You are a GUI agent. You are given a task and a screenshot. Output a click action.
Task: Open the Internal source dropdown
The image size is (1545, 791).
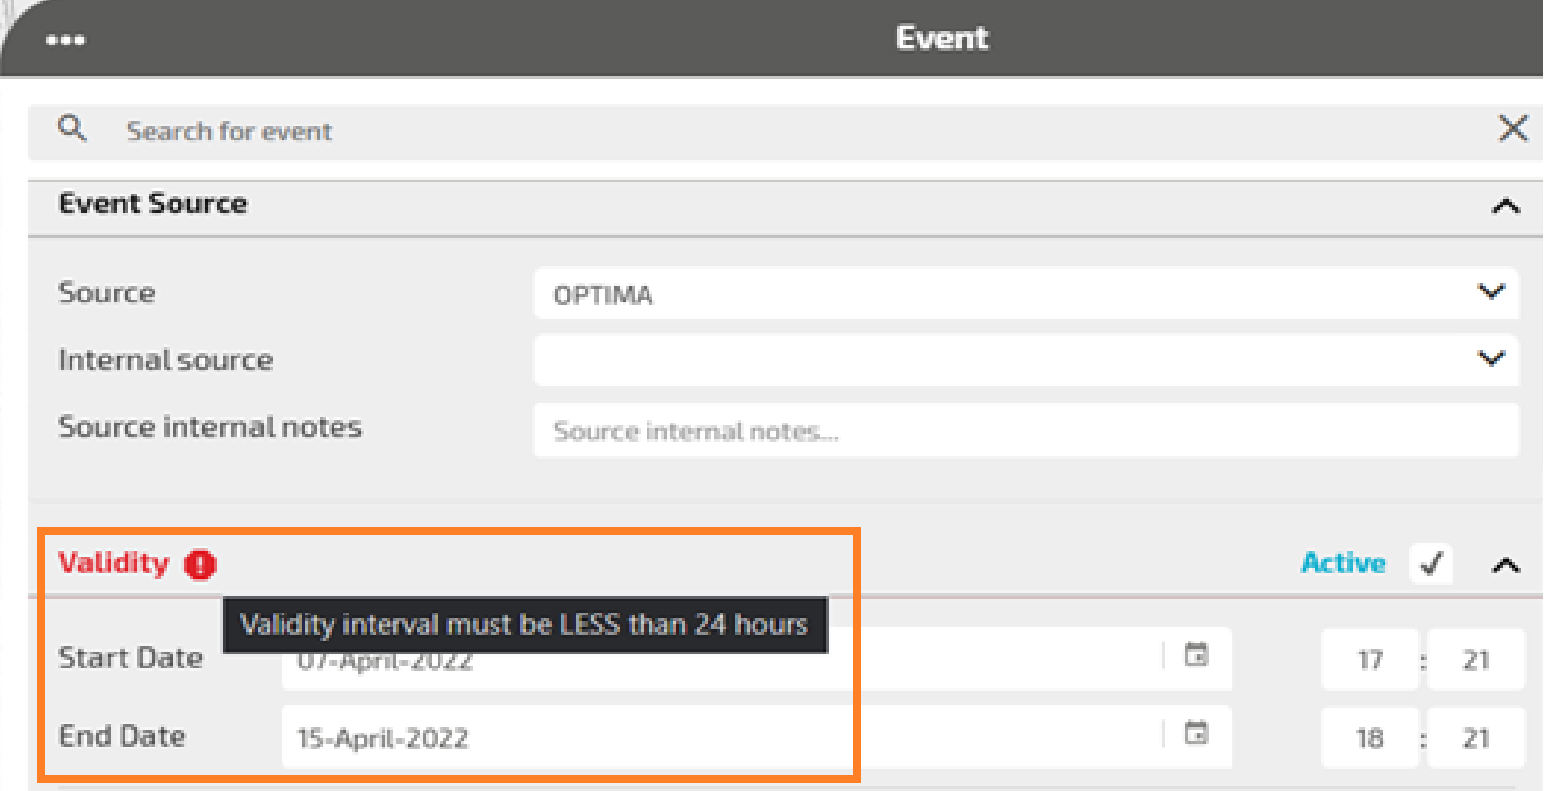(x=1025, y=360)
